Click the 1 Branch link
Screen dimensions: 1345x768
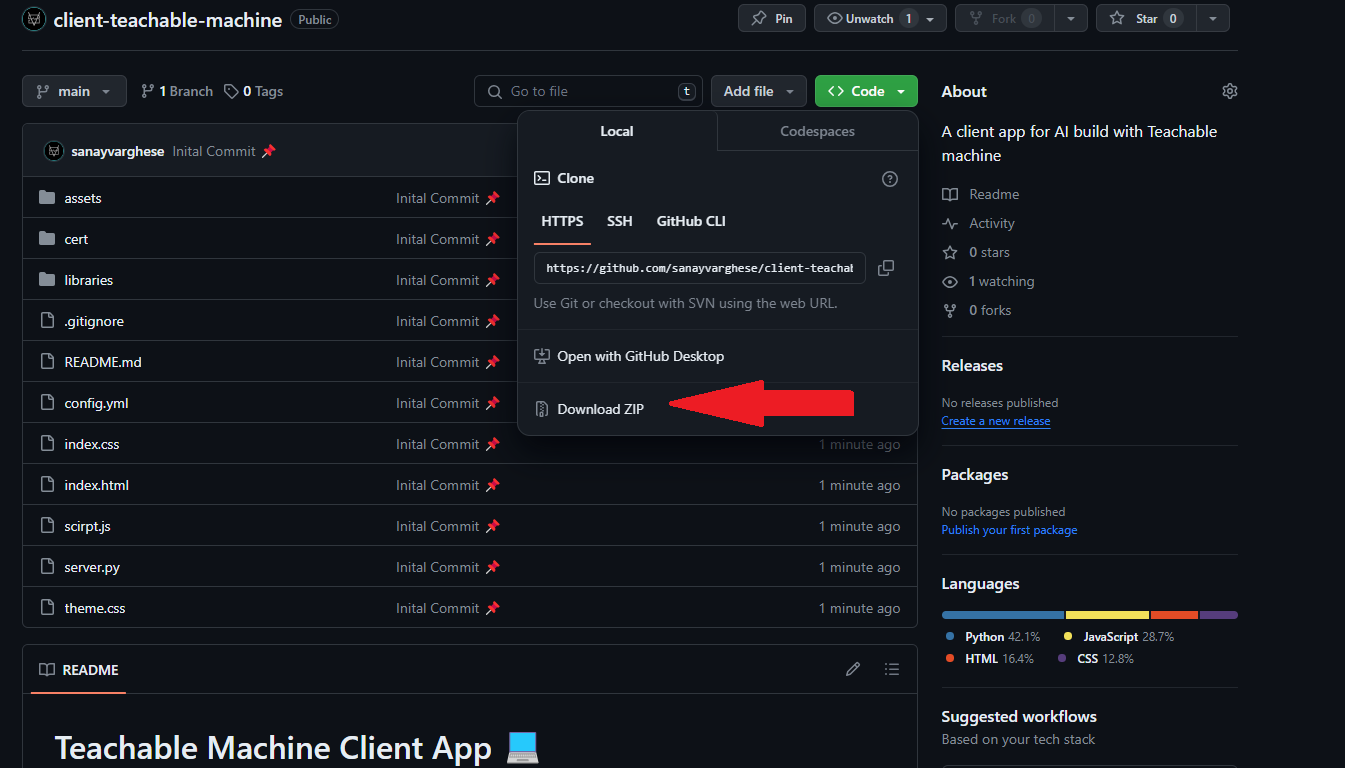coord(177,91)
